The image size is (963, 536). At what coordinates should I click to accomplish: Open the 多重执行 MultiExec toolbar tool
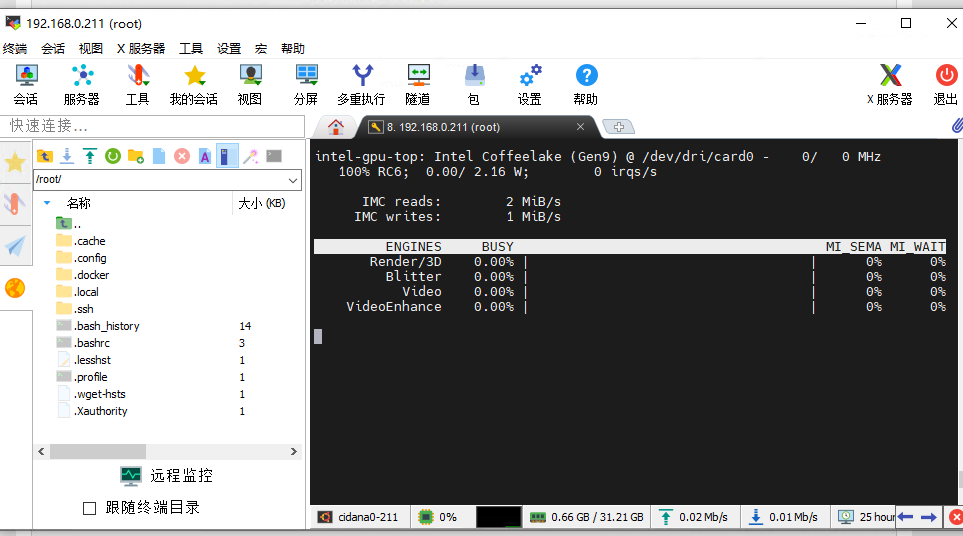[361, 84]
